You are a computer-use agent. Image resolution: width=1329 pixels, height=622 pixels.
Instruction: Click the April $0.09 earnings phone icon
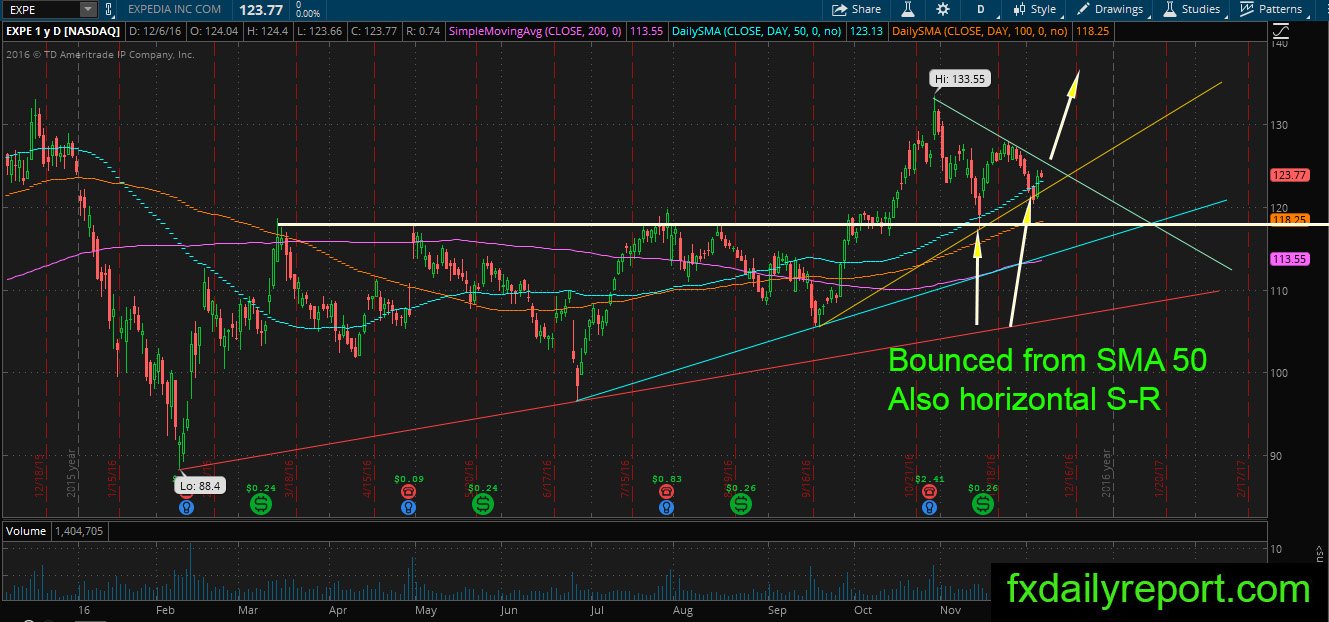[x=408, y=492]
